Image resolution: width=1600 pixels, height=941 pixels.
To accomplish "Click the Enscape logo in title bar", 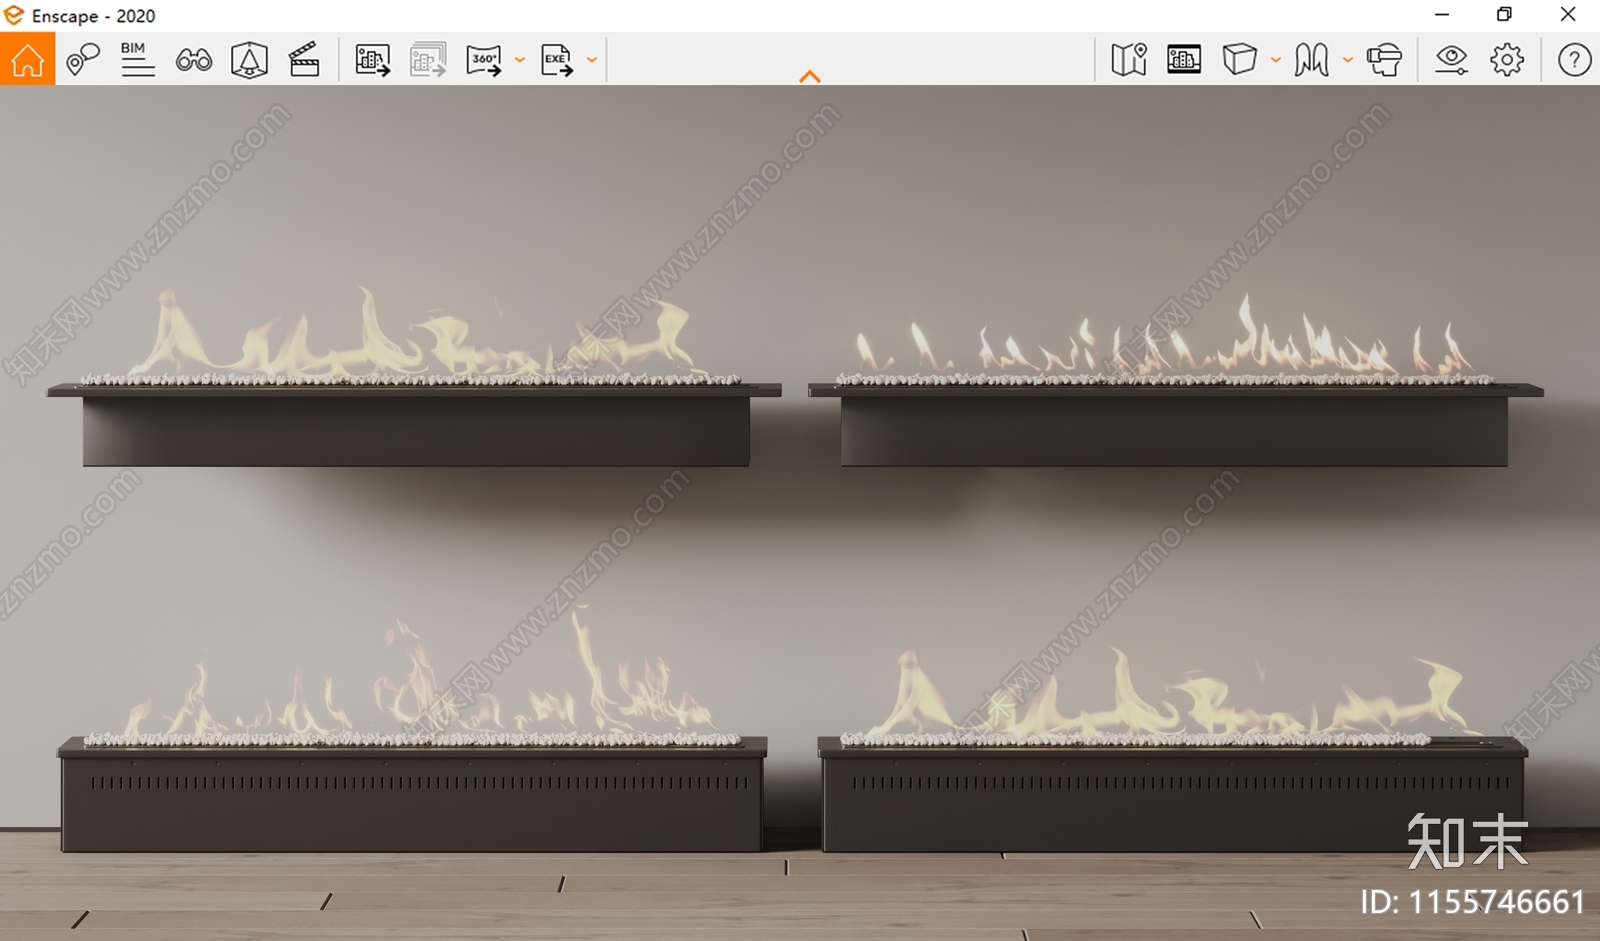I will [x=14, y=16].
